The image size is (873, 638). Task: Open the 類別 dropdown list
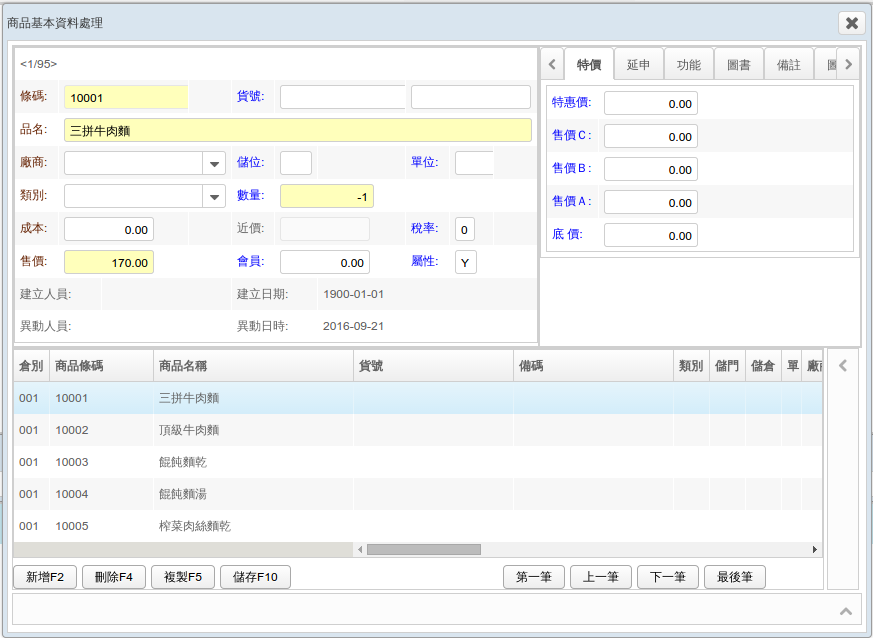point(214,197)
